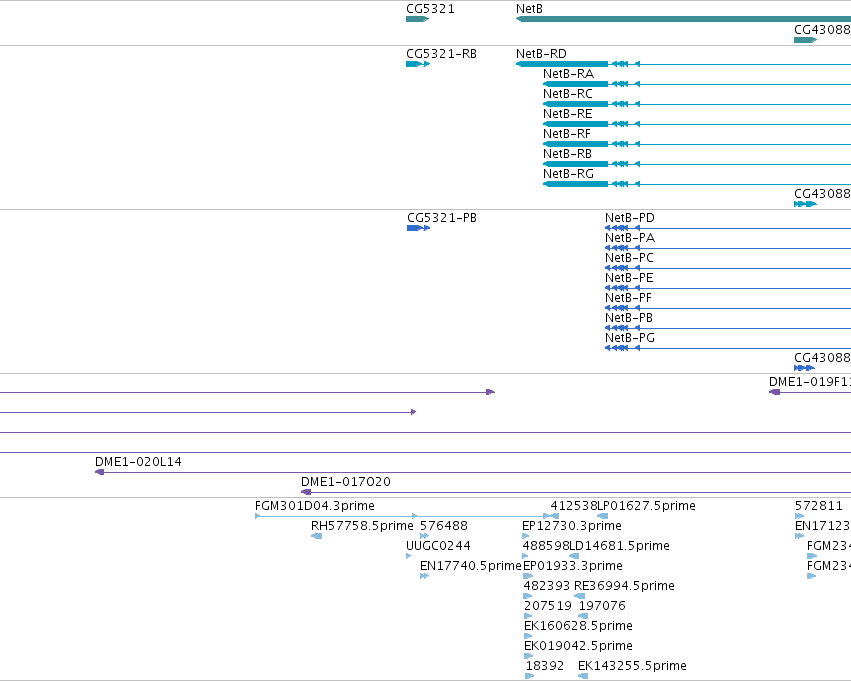851x681 pixels.
Task: Click the DME1-017O20 clone label
Action: point(346,482)
